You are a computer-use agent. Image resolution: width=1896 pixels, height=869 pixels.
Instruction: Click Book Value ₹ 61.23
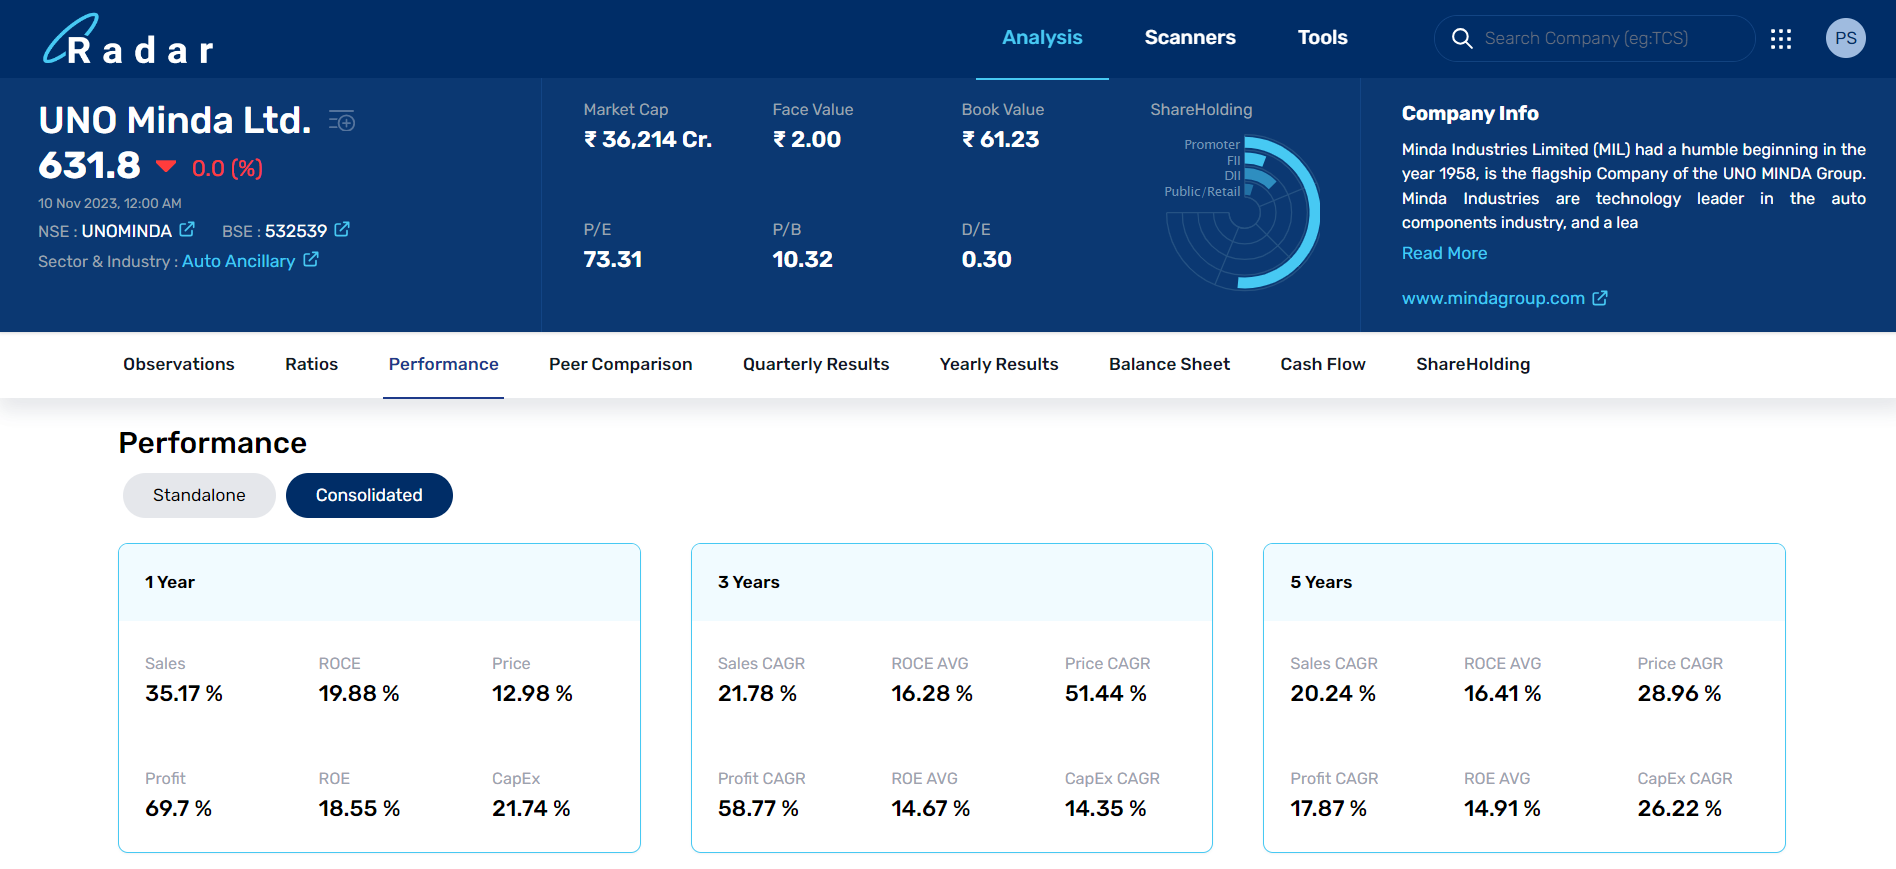pos(1001,139)
